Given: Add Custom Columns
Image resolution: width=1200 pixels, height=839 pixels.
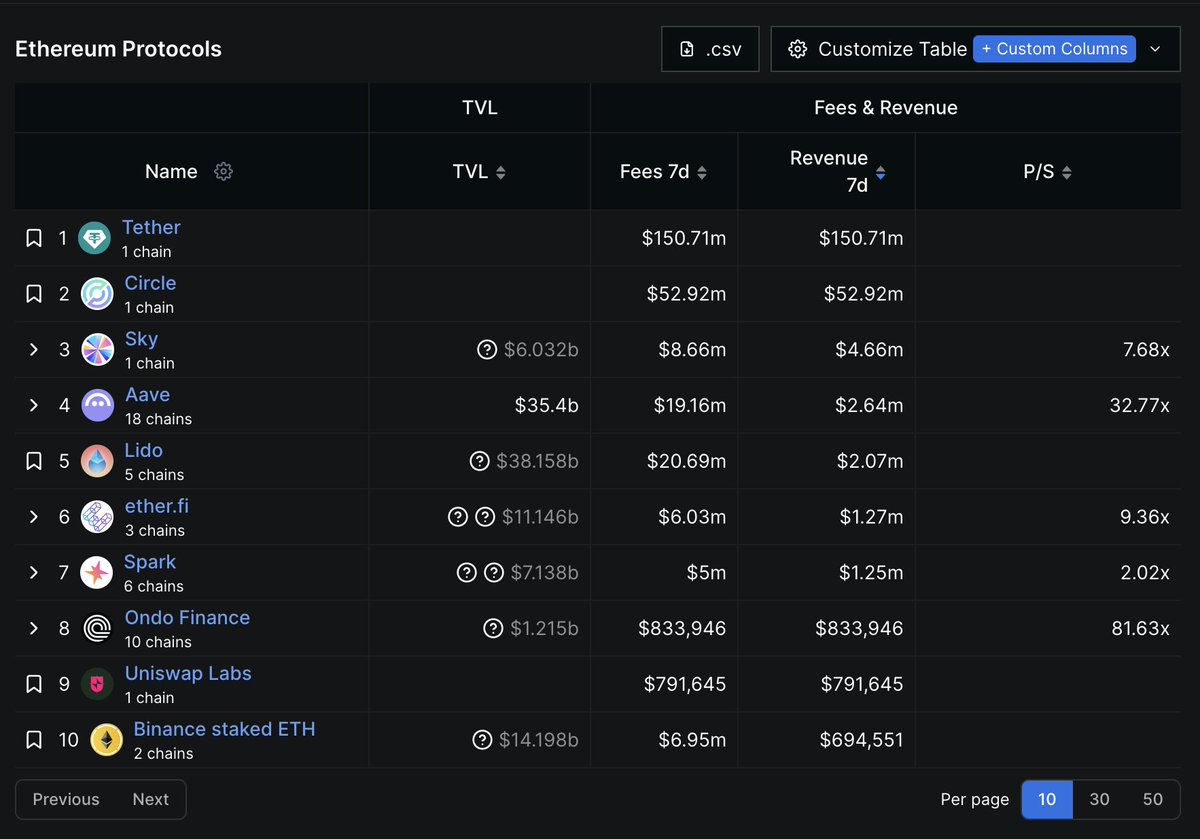Looking at the screenshot, I should 1054,49.
